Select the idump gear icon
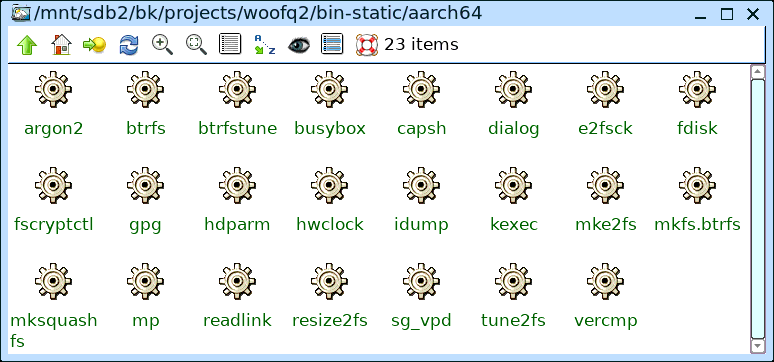This screenshot has width=774, height=362. point(422,185)
